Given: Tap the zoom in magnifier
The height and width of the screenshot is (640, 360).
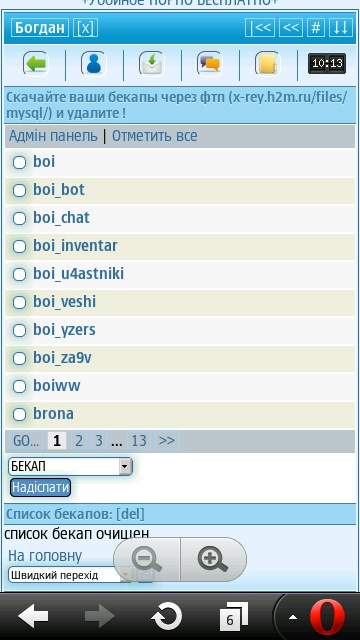Looking at the screenshot, I should click(213, 559).
